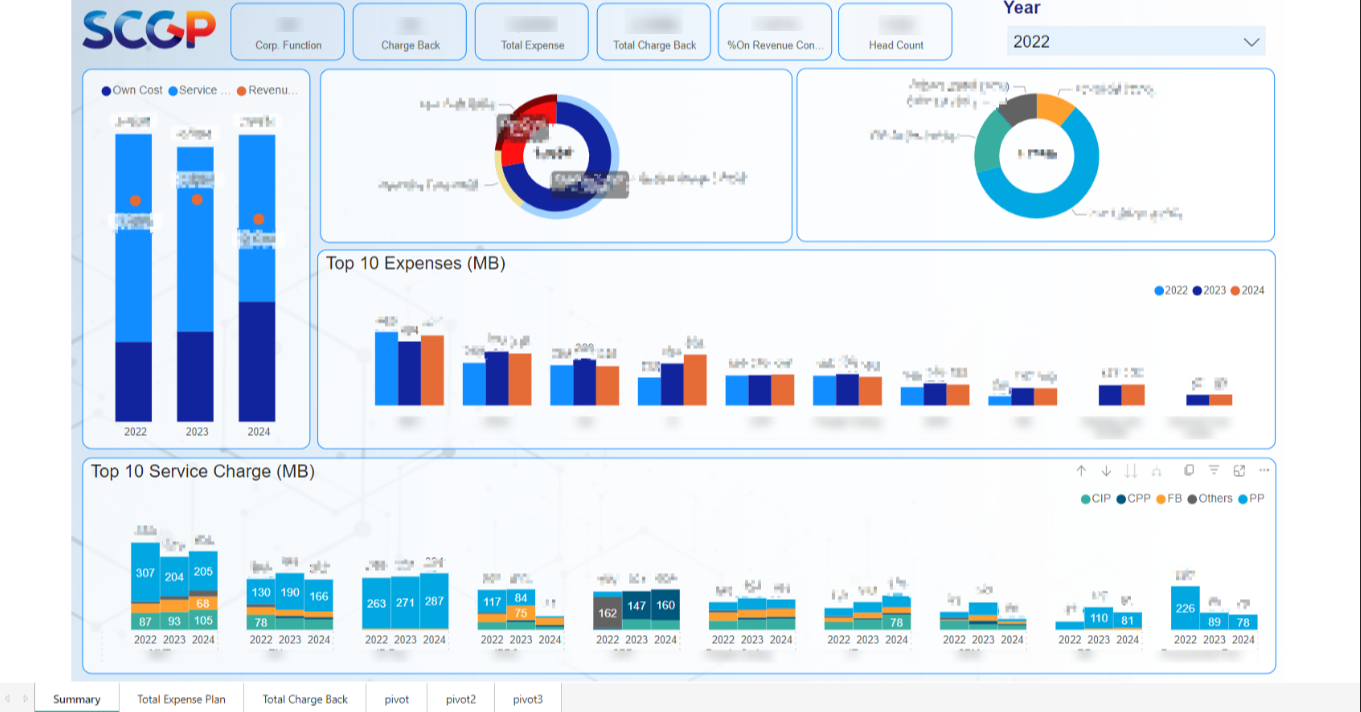This screenshot has height=712, width=1361.
Task: Select the Total Charge Back card
Action: point(654,32)
